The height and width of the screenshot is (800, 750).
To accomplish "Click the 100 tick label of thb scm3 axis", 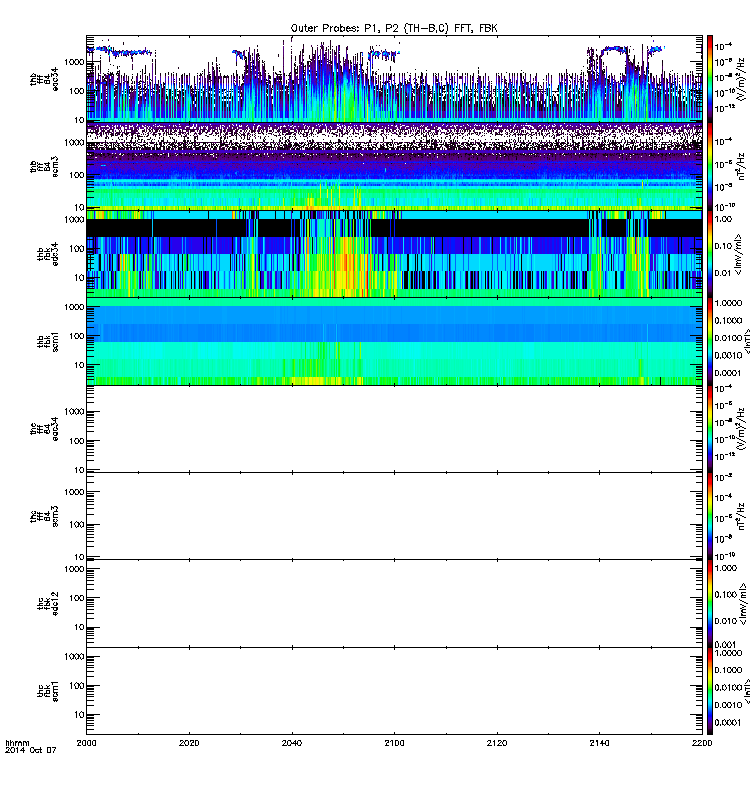I will pos(77,175).
